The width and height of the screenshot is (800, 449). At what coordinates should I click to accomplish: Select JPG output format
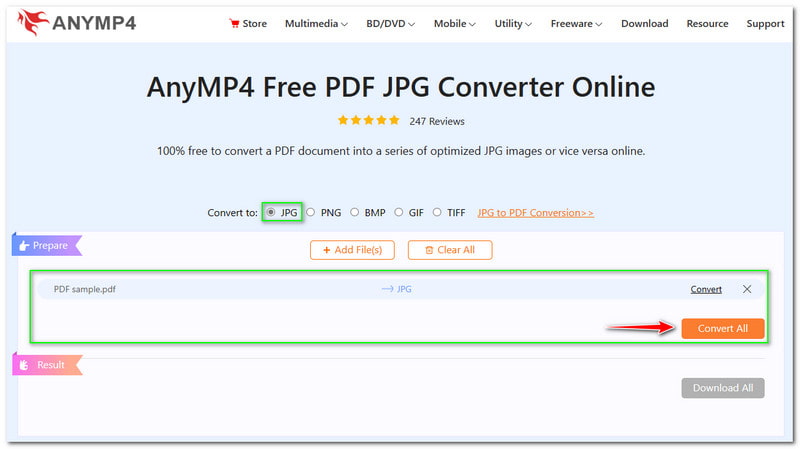coord(271,212)
